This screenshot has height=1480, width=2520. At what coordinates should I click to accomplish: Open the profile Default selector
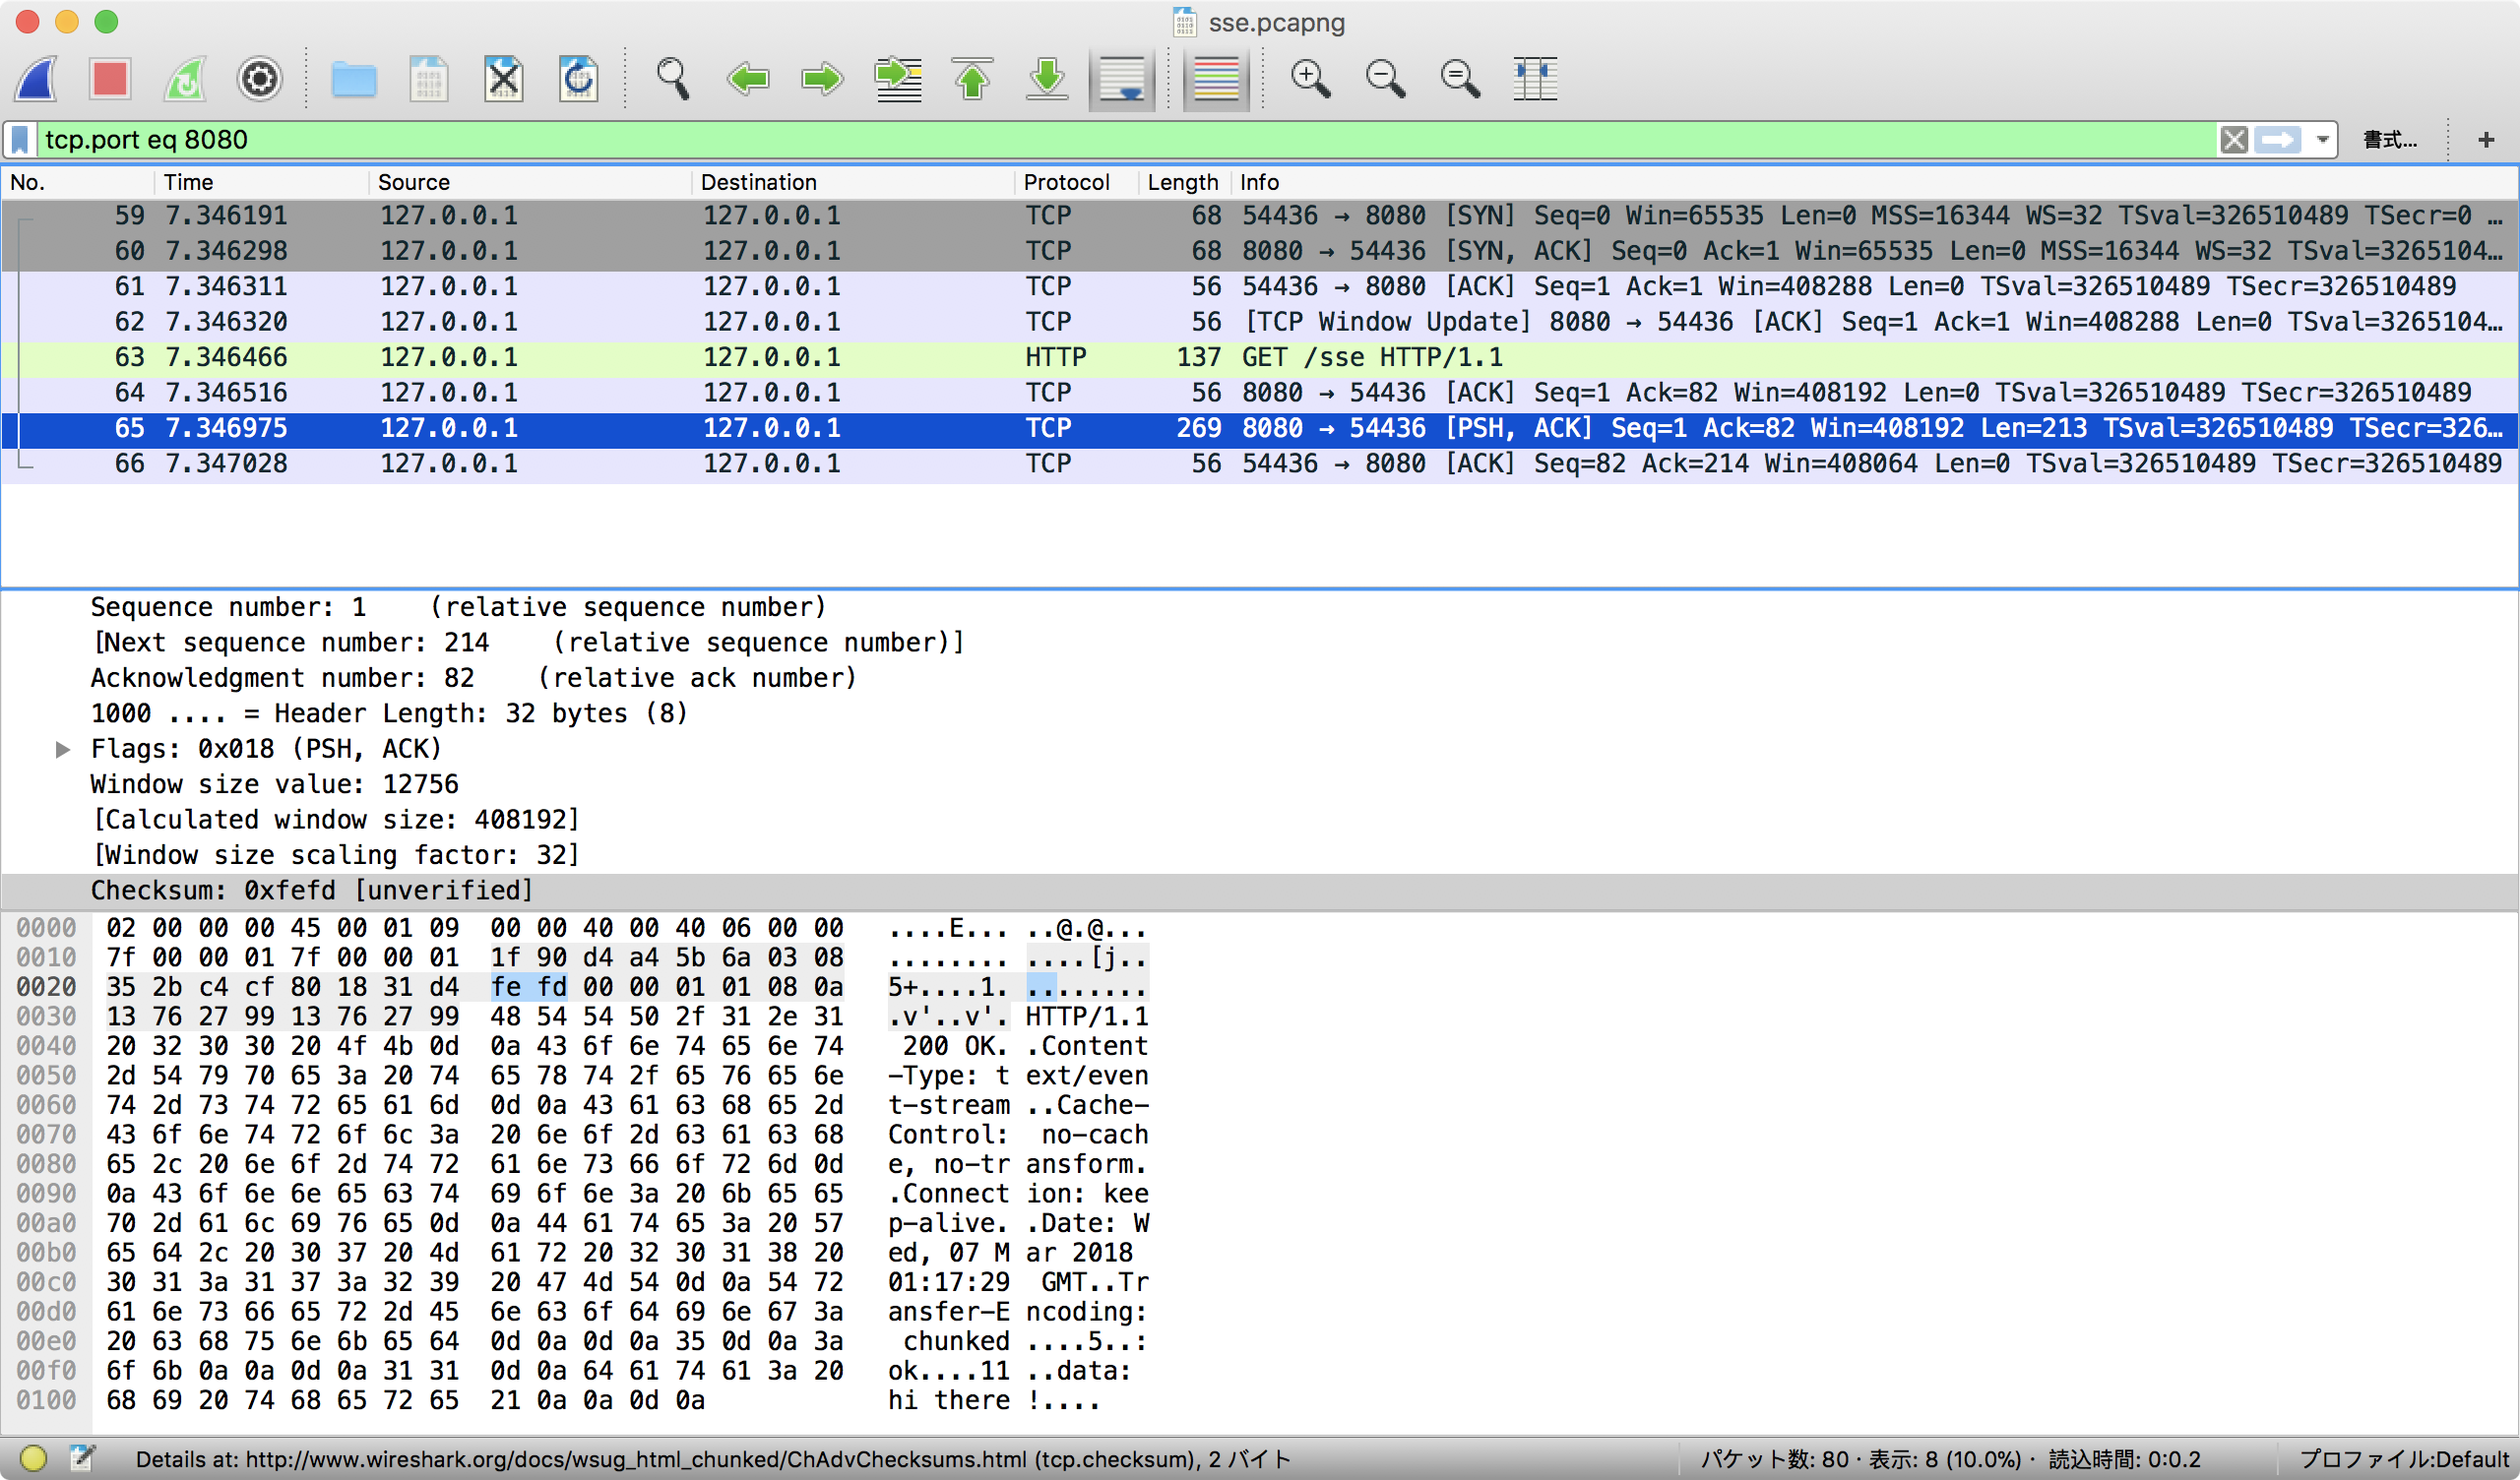point(2403,1459)
